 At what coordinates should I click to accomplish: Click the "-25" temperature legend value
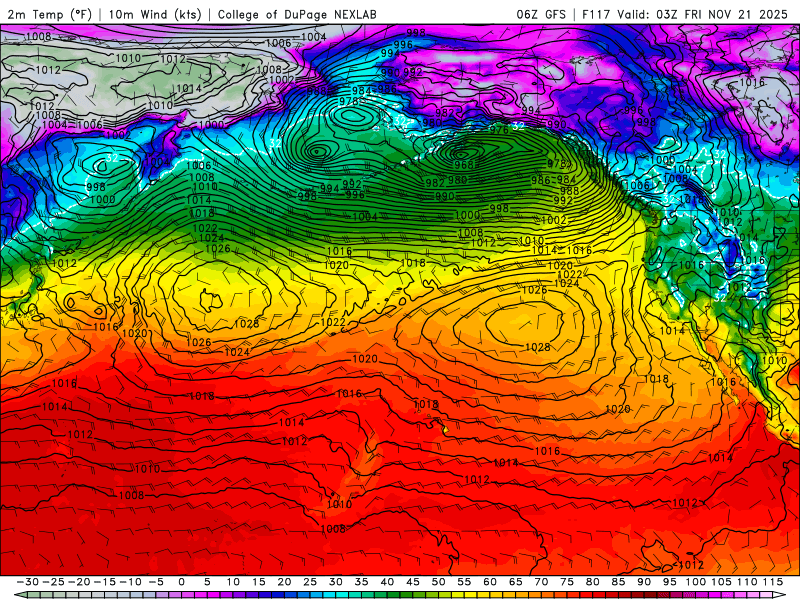point(53,582)
